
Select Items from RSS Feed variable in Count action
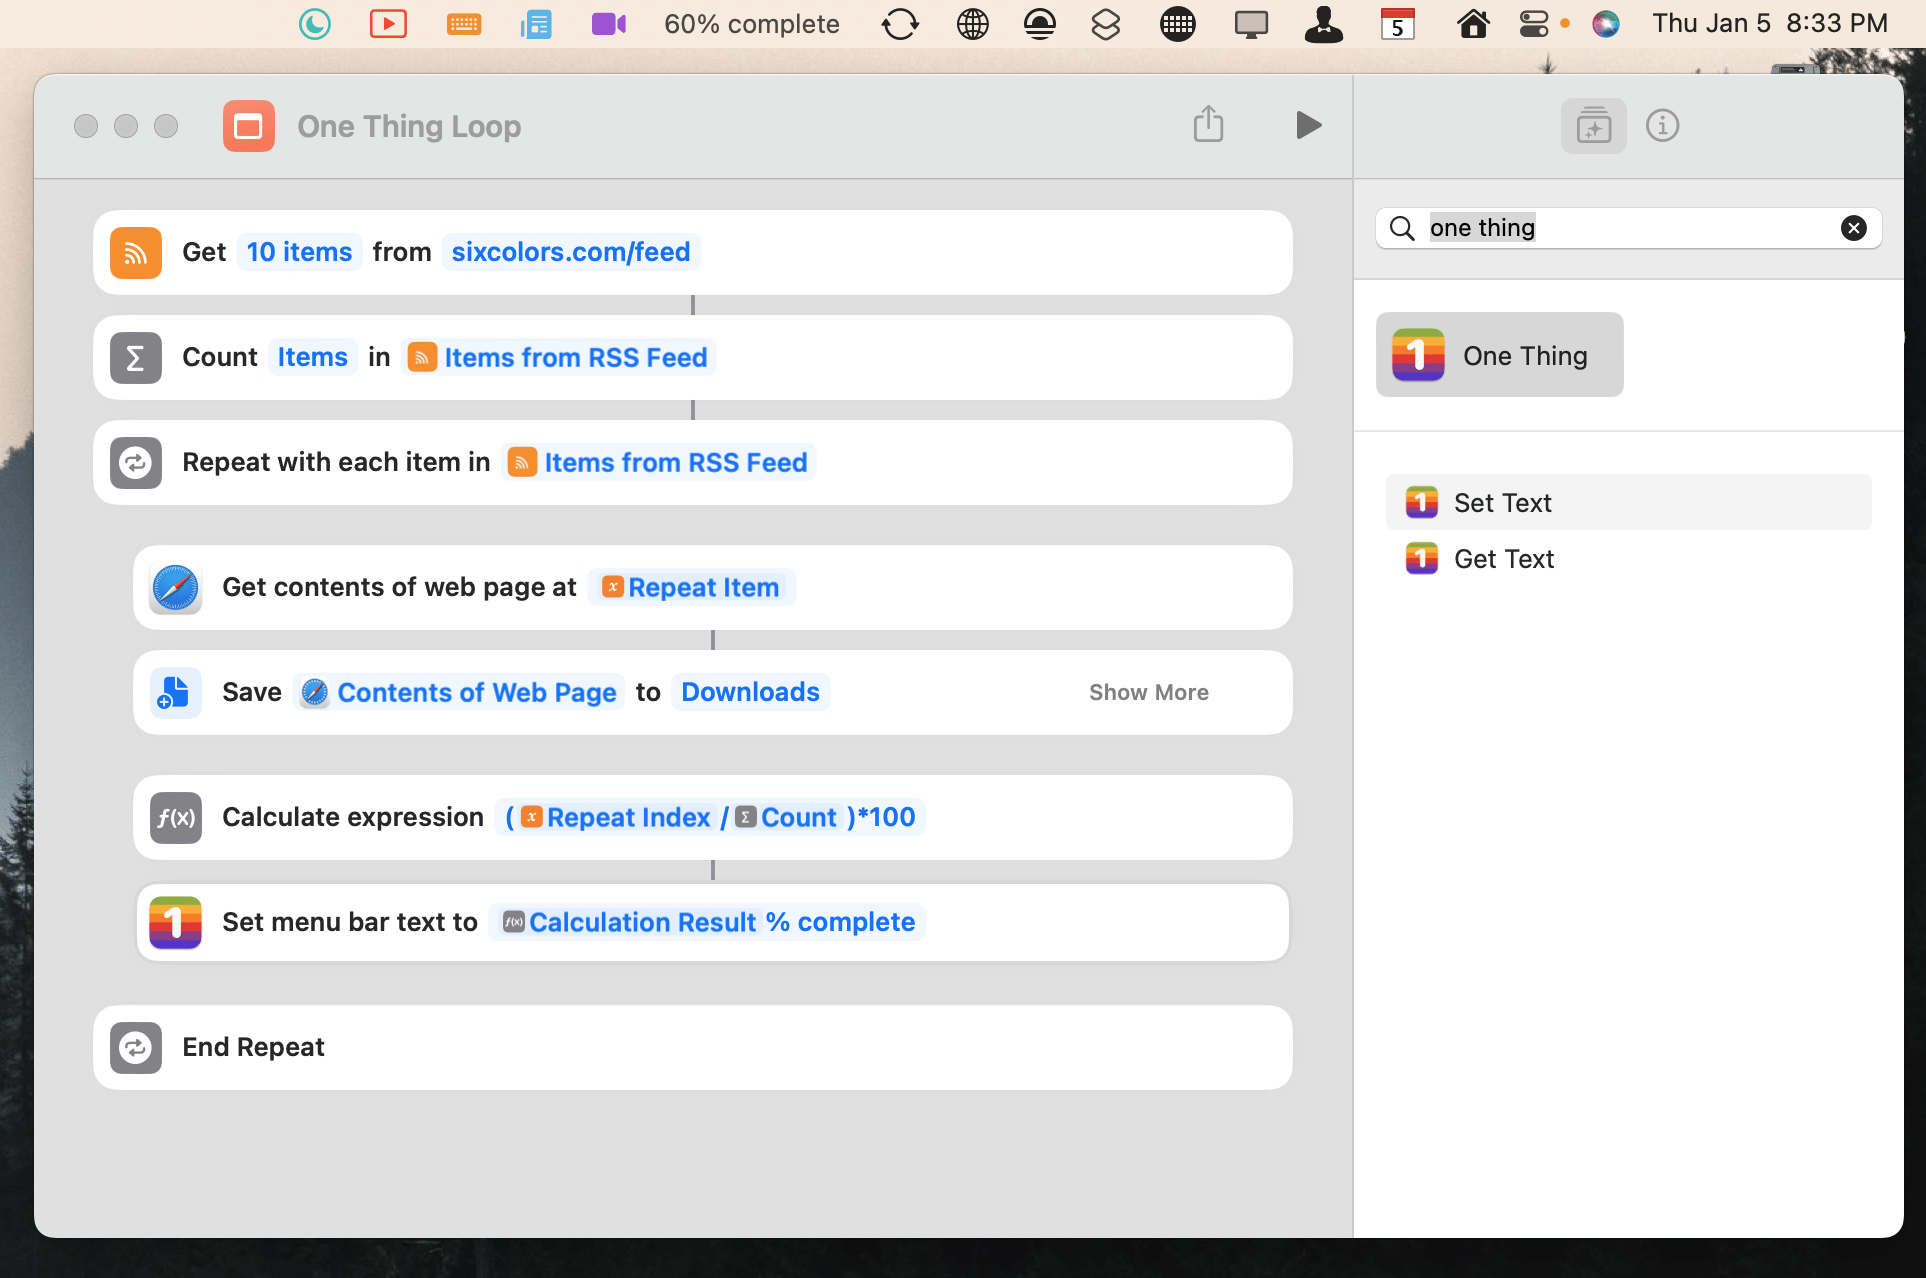(x=558, y=357)
